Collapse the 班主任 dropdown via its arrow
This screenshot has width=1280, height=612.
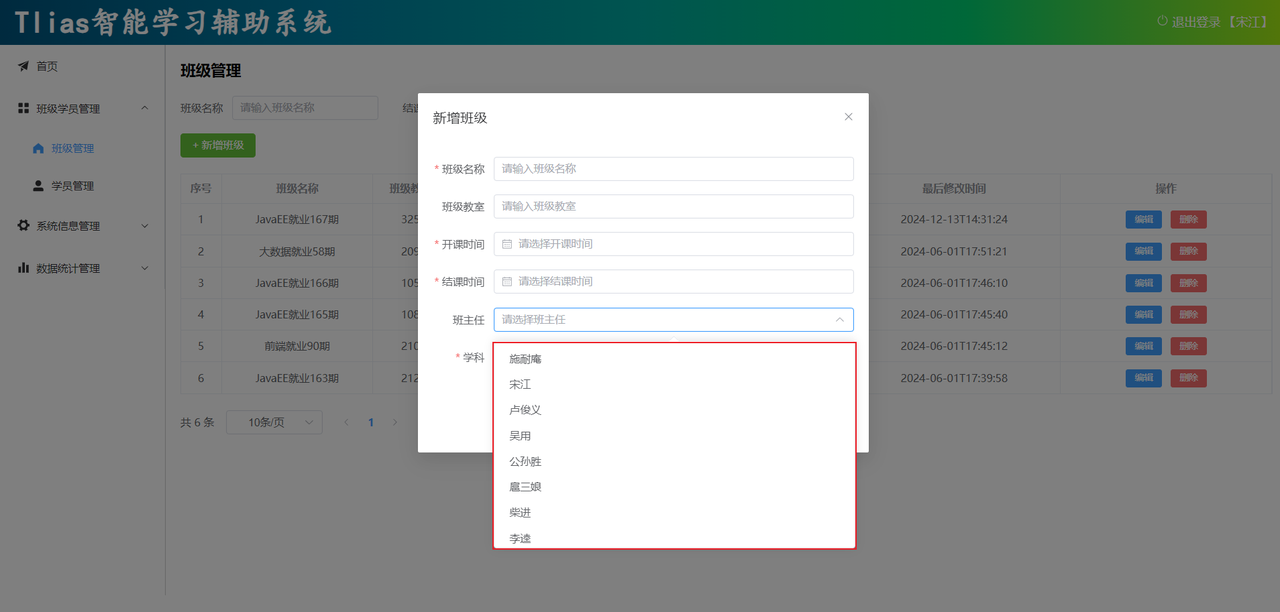click(x=840, y=319)
